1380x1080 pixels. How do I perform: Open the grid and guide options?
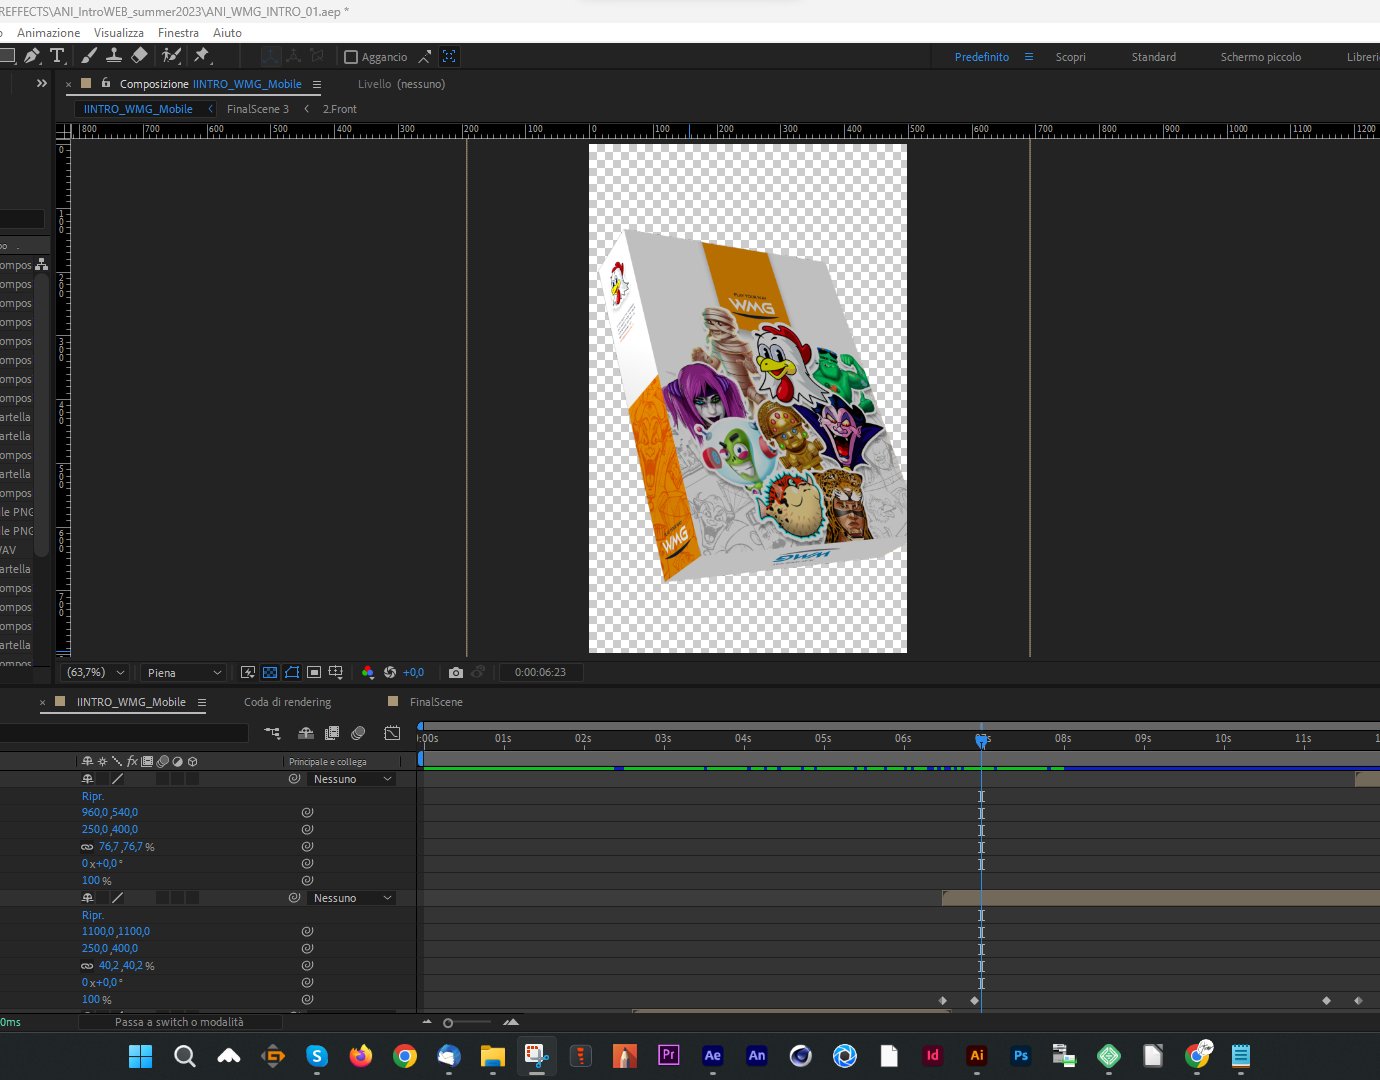336,672
